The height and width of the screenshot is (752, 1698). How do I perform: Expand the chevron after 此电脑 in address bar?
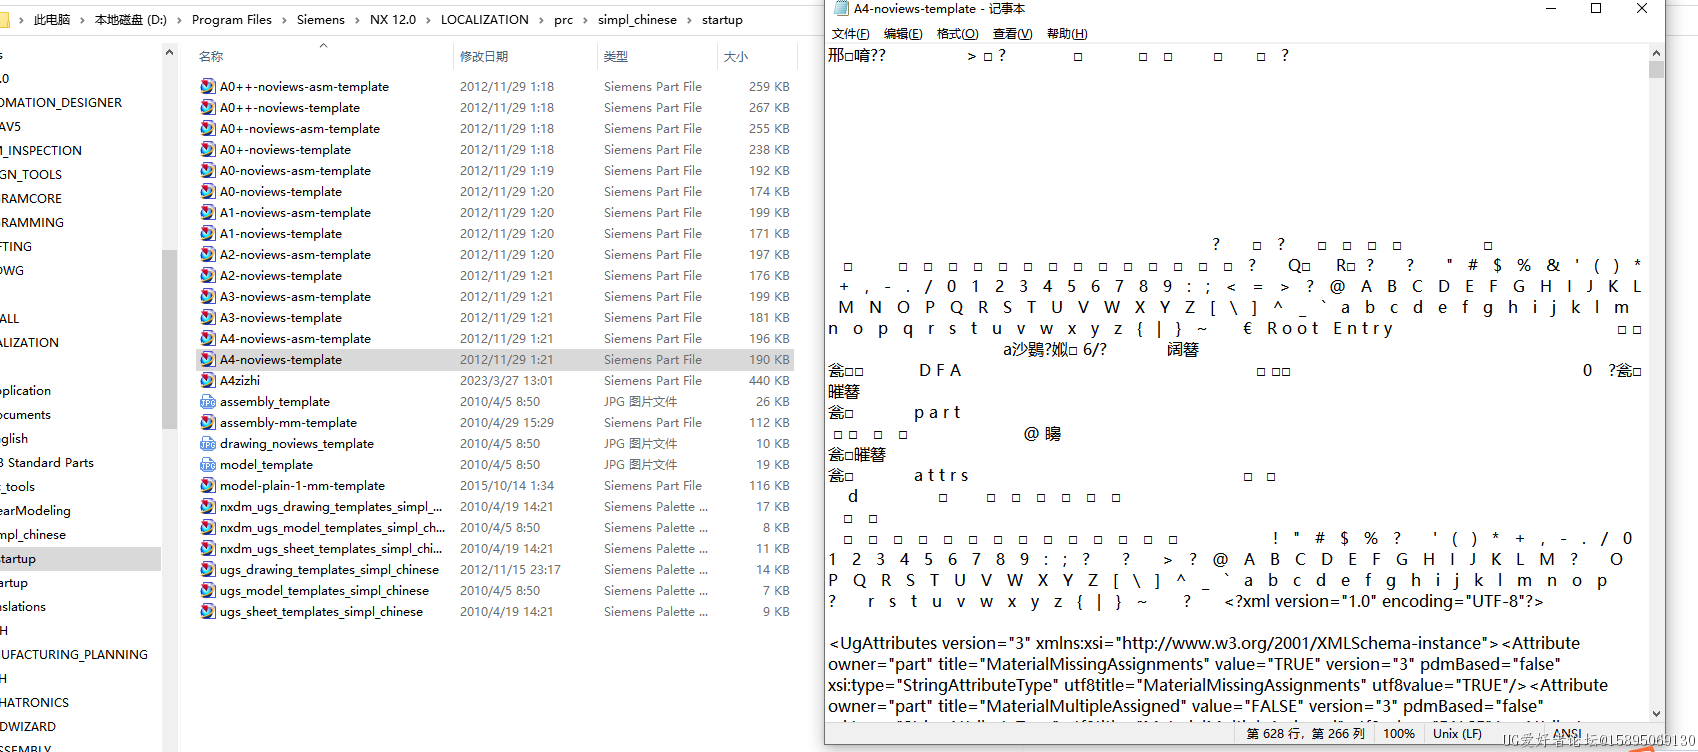pyautogui.click(x=83, y=20)
